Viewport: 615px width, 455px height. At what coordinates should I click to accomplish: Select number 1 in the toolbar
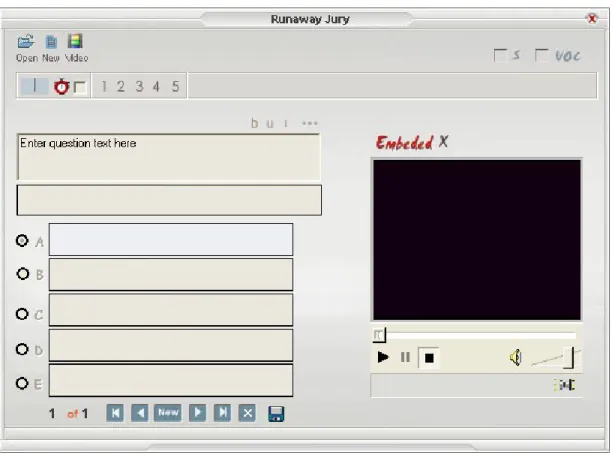tap(104, 86)
